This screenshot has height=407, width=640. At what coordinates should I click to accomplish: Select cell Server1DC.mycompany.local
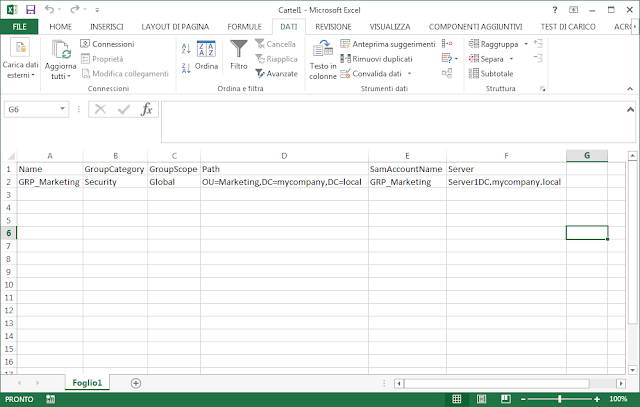click(506, 182)
